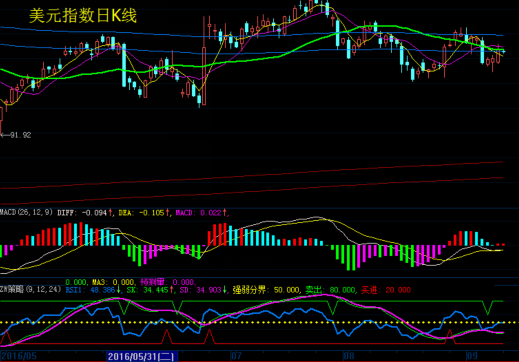Click the DIFF -0.094 value readout
Image resolution: width=519 pixels, height=362 pixels.
85,213
